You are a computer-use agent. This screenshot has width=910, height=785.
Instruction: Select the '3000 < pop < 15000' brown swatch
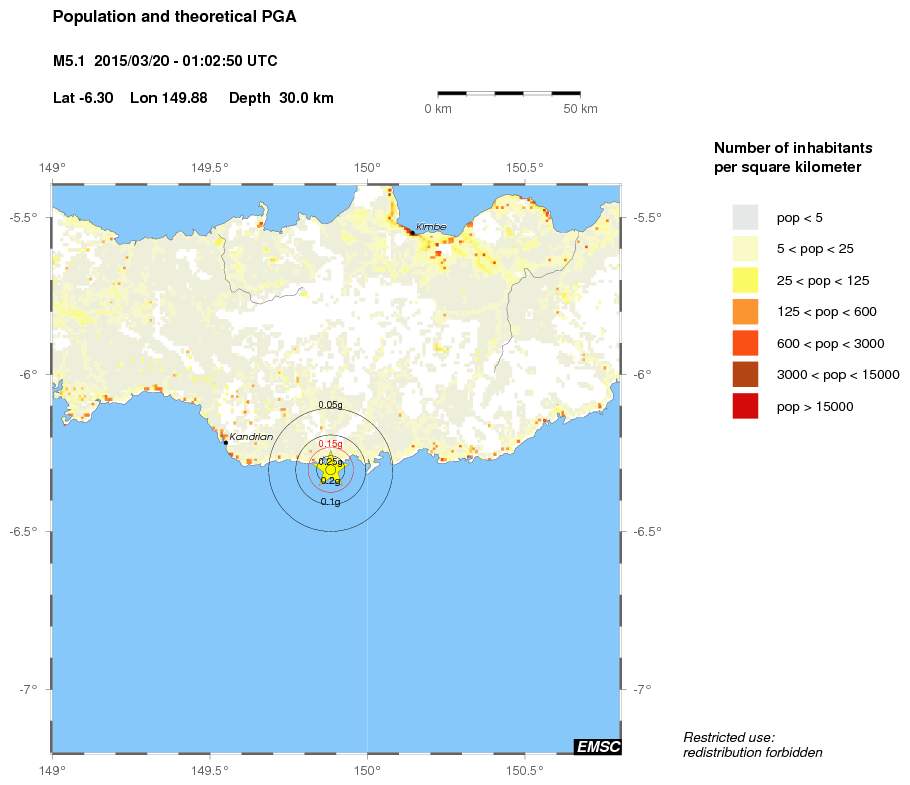(745, 375)
